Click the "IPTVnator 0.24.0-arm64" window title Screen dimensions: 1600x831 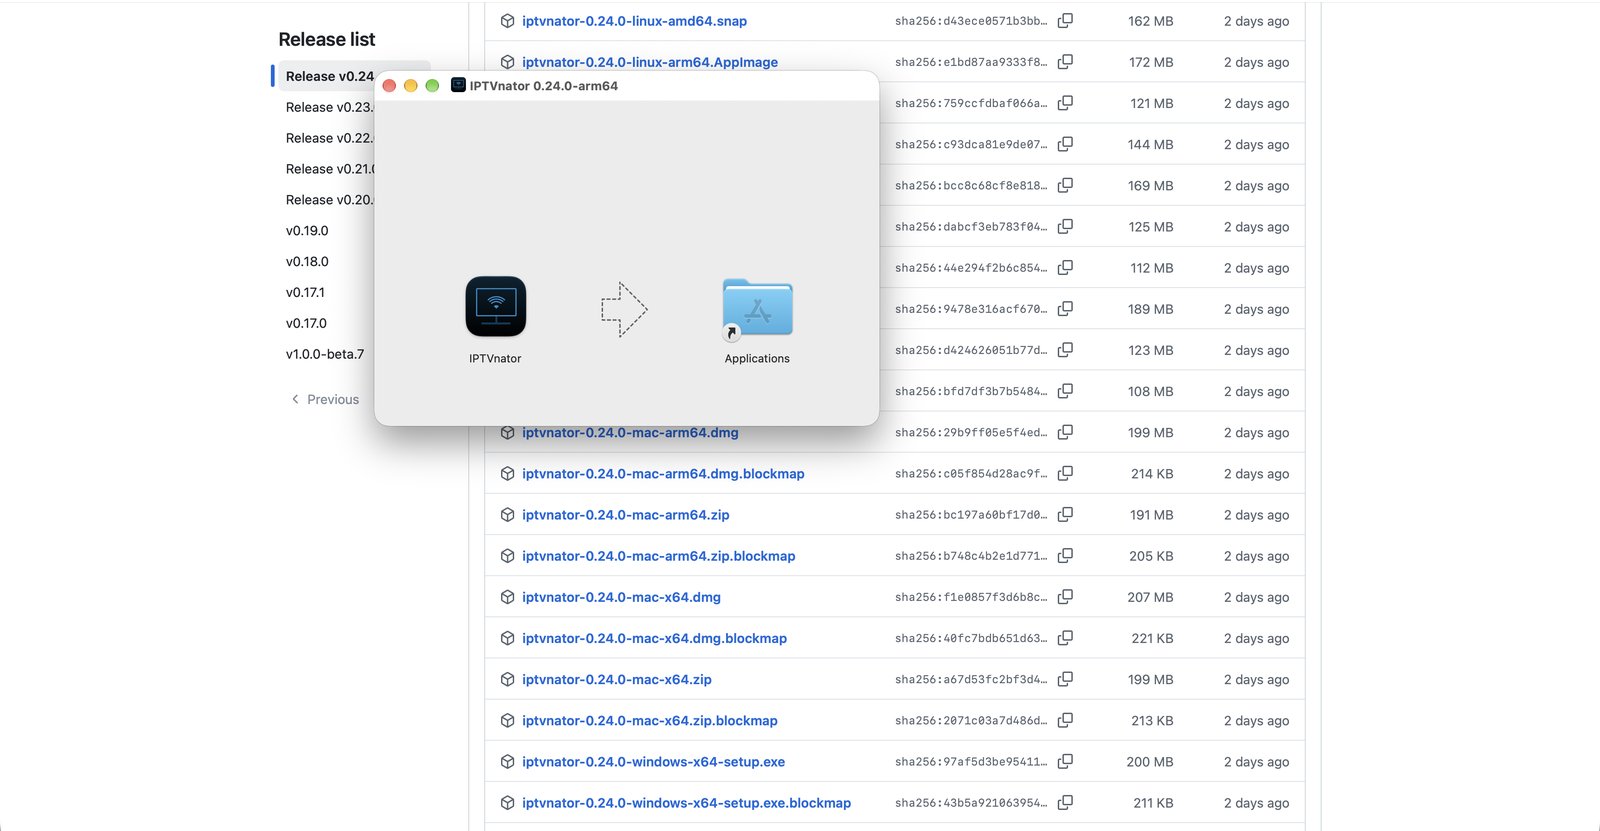544,86
